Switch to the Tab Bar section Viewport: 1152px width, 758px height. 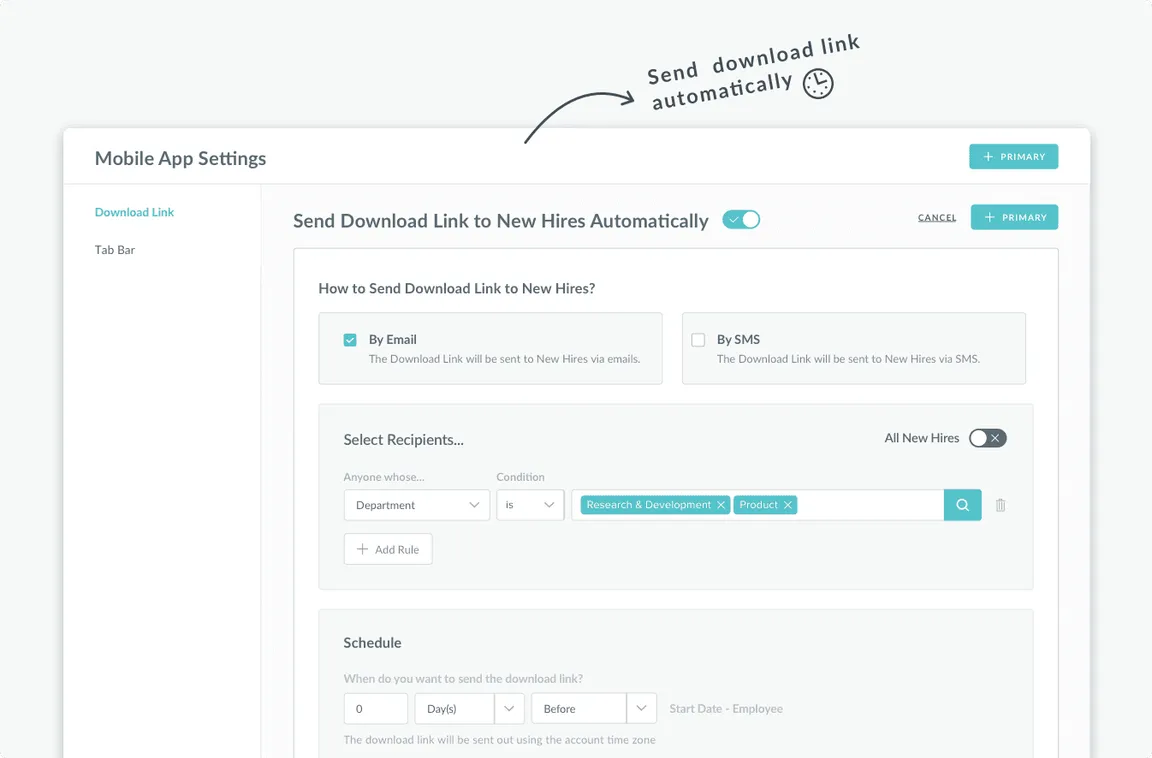click(115, 250)
